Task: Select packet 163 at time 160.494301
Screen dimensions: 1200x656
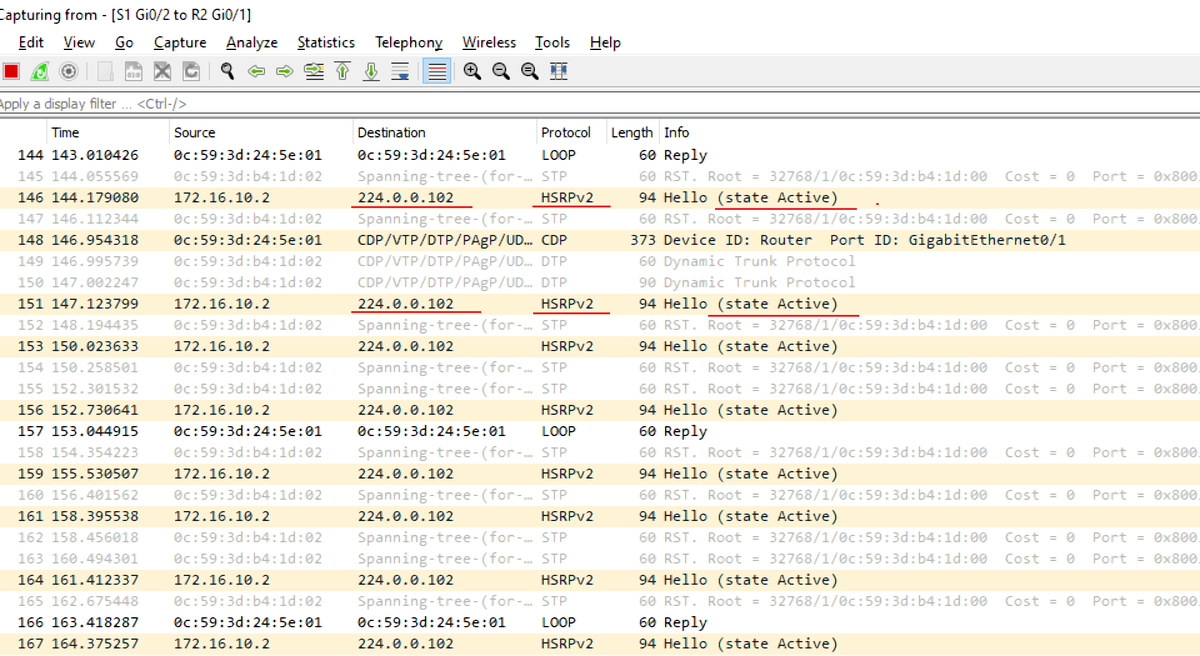Action: point(600,559)
